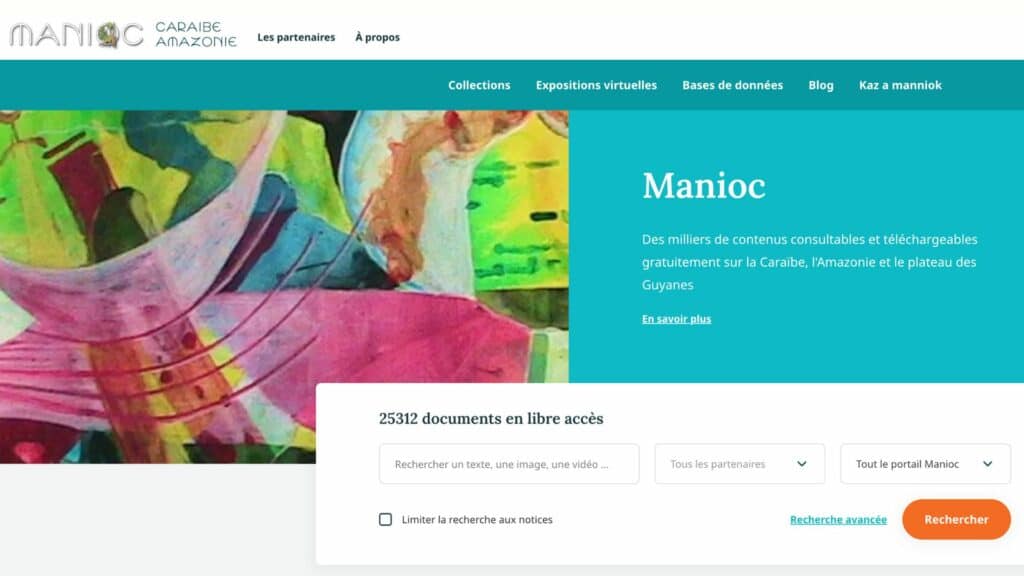Go to Bases de données
This screenshot has width=1024, height=576.
732,85
